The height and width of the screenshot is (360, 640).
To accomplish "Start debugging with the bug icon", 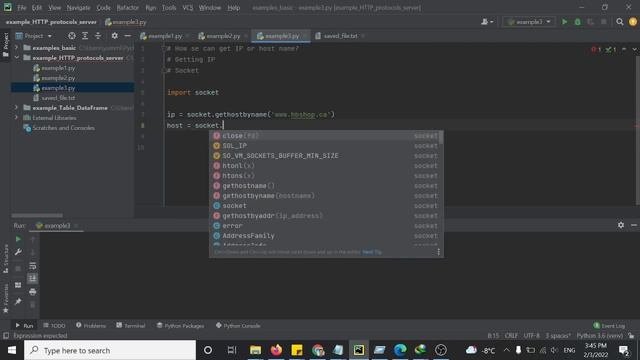I will [578, 22].
